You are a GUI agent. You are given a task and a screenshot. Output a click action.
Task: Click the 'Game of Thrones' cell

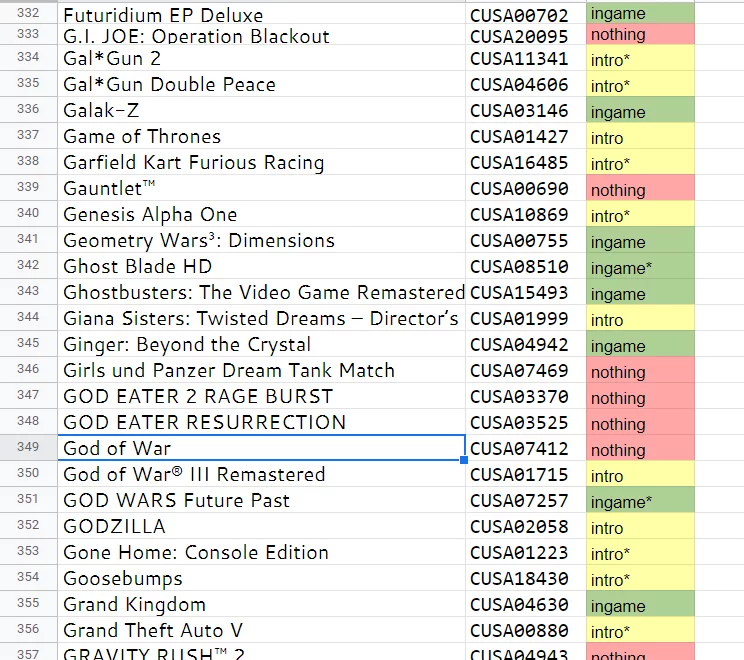click(x=261, y=136)
